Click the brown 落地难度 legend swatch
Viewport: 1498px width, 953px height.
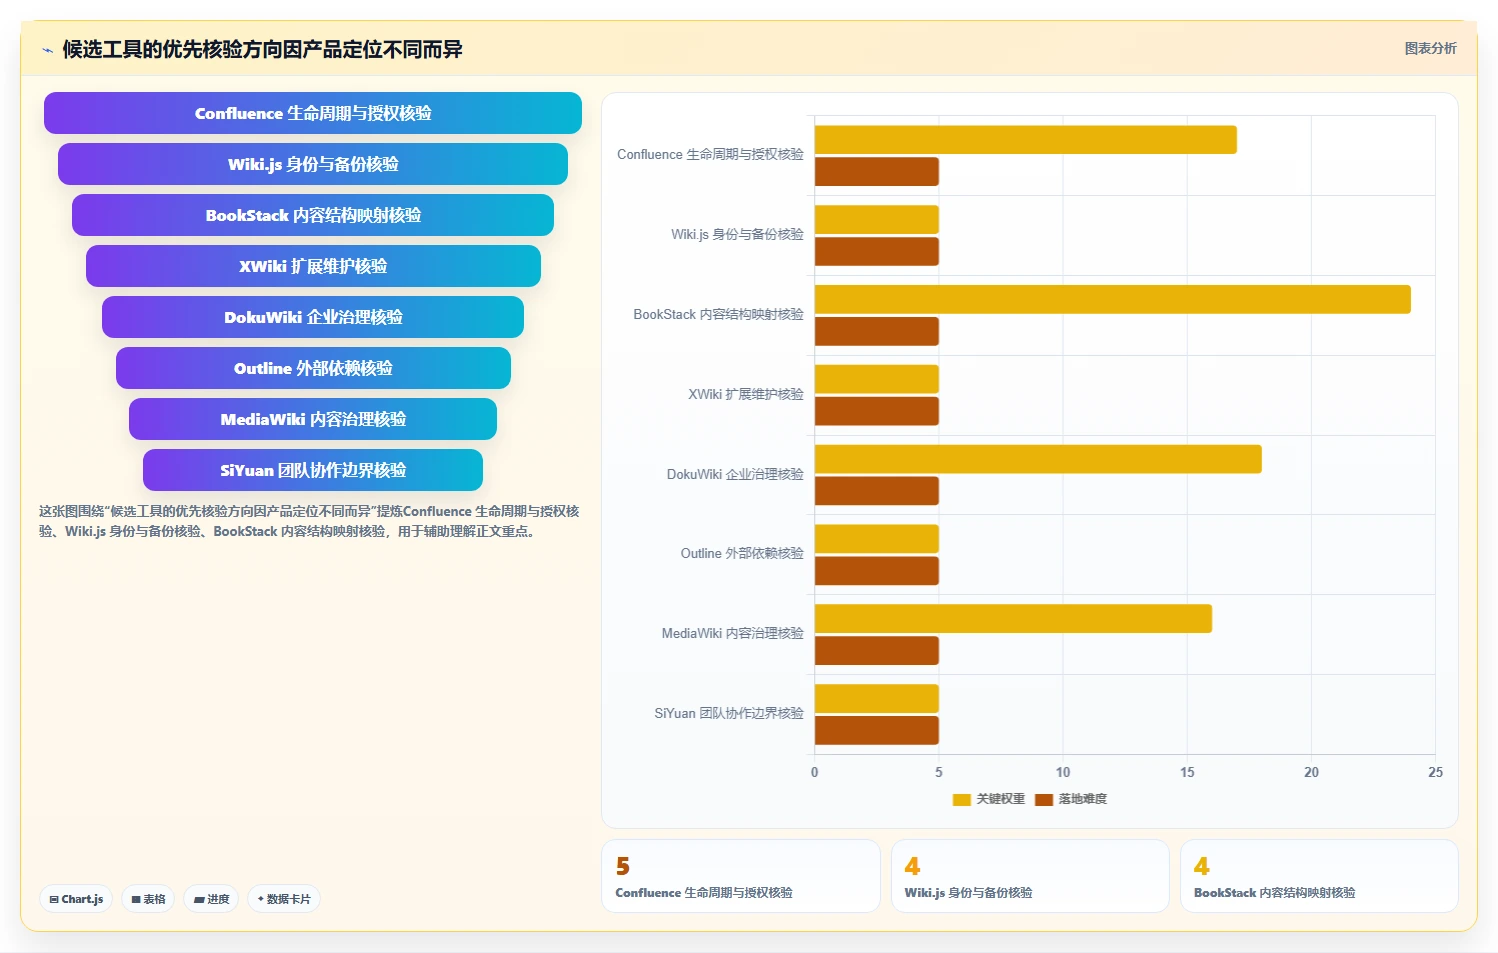(x=1044, y=799)
